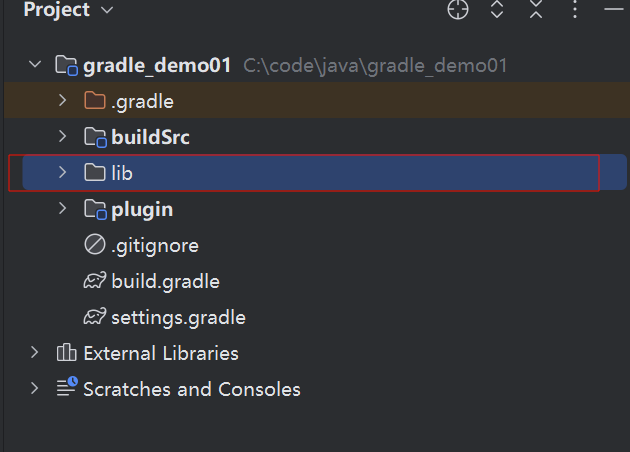Collapse the gradle_demo01 root node
The height and width of the screenshot is (452, 630).
click(x=35, y=64)
